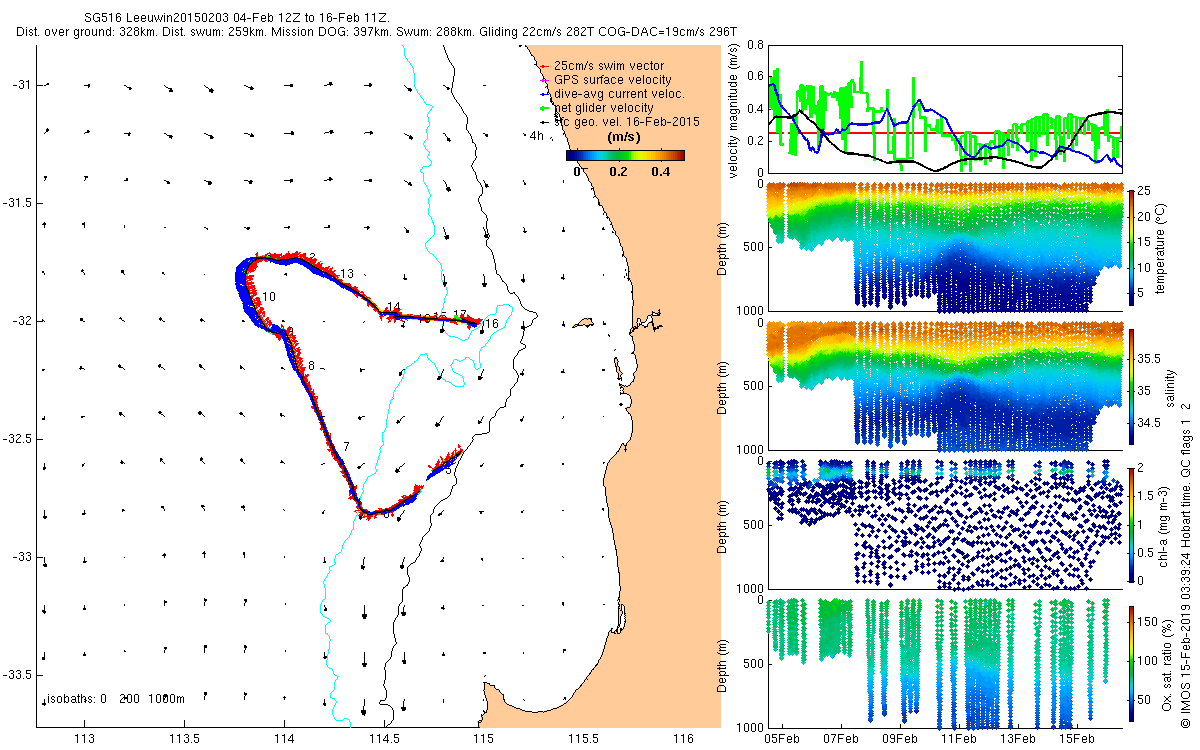Click the '-32.5' latitude tick label

click(19, 439)
